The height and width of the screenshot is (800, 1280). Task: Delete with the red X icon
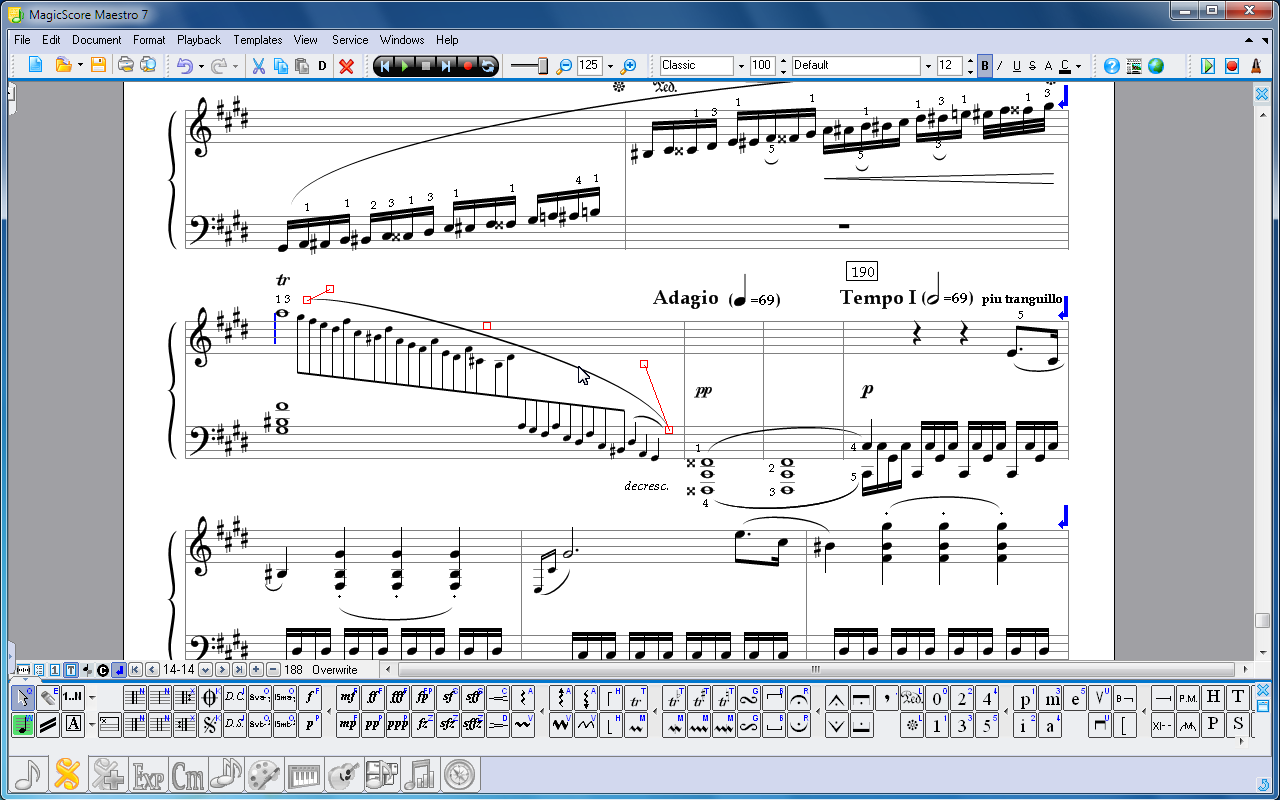tap(347, 66)
